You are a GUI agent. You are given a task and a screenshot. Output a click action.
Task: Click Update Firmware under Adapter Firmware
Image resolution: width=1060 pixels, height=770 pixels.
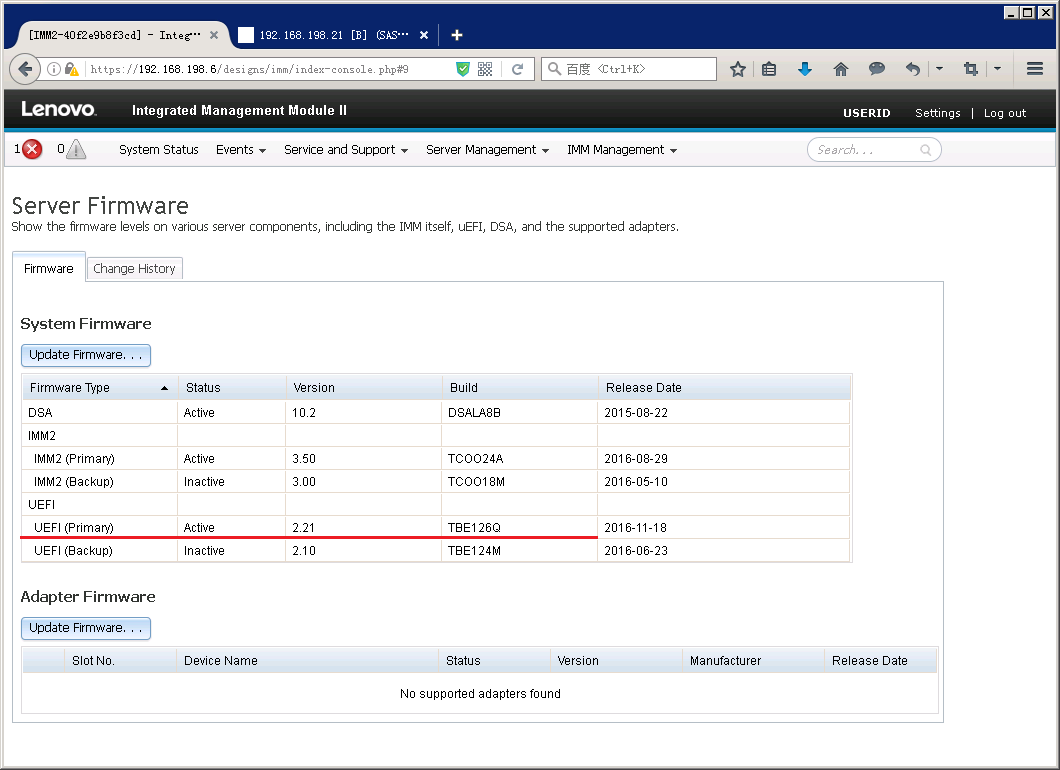point(86,628)
